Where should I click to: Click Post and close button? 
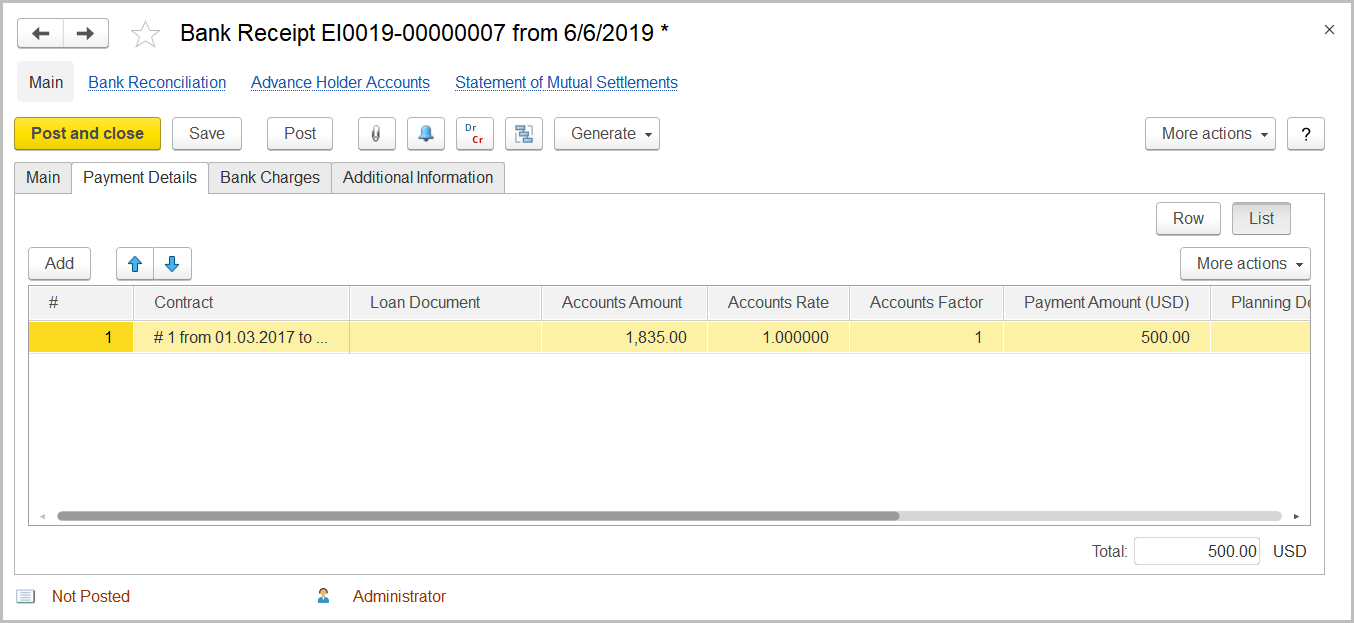[x=88, y=134]
